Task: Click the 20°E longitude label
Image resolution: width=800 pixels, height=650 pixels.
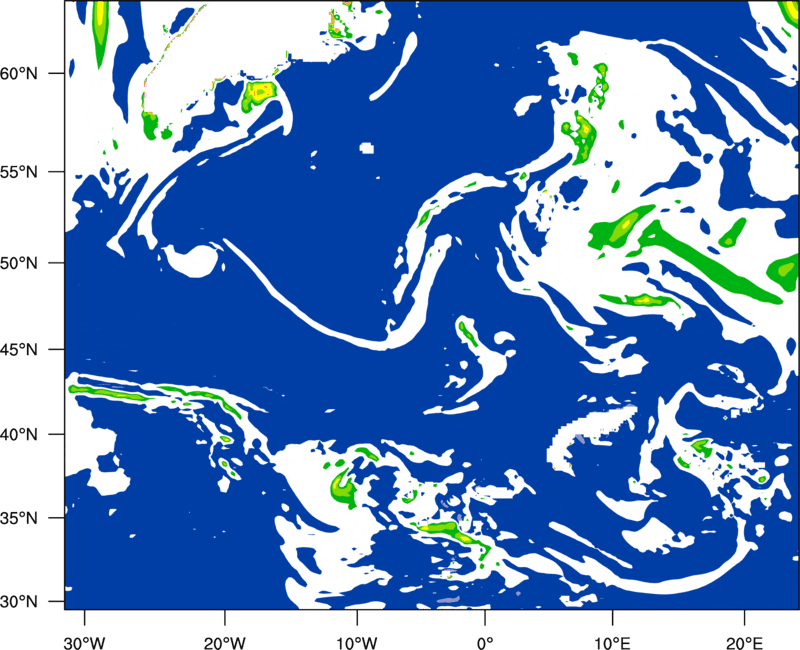Action: tap(744, 643)
